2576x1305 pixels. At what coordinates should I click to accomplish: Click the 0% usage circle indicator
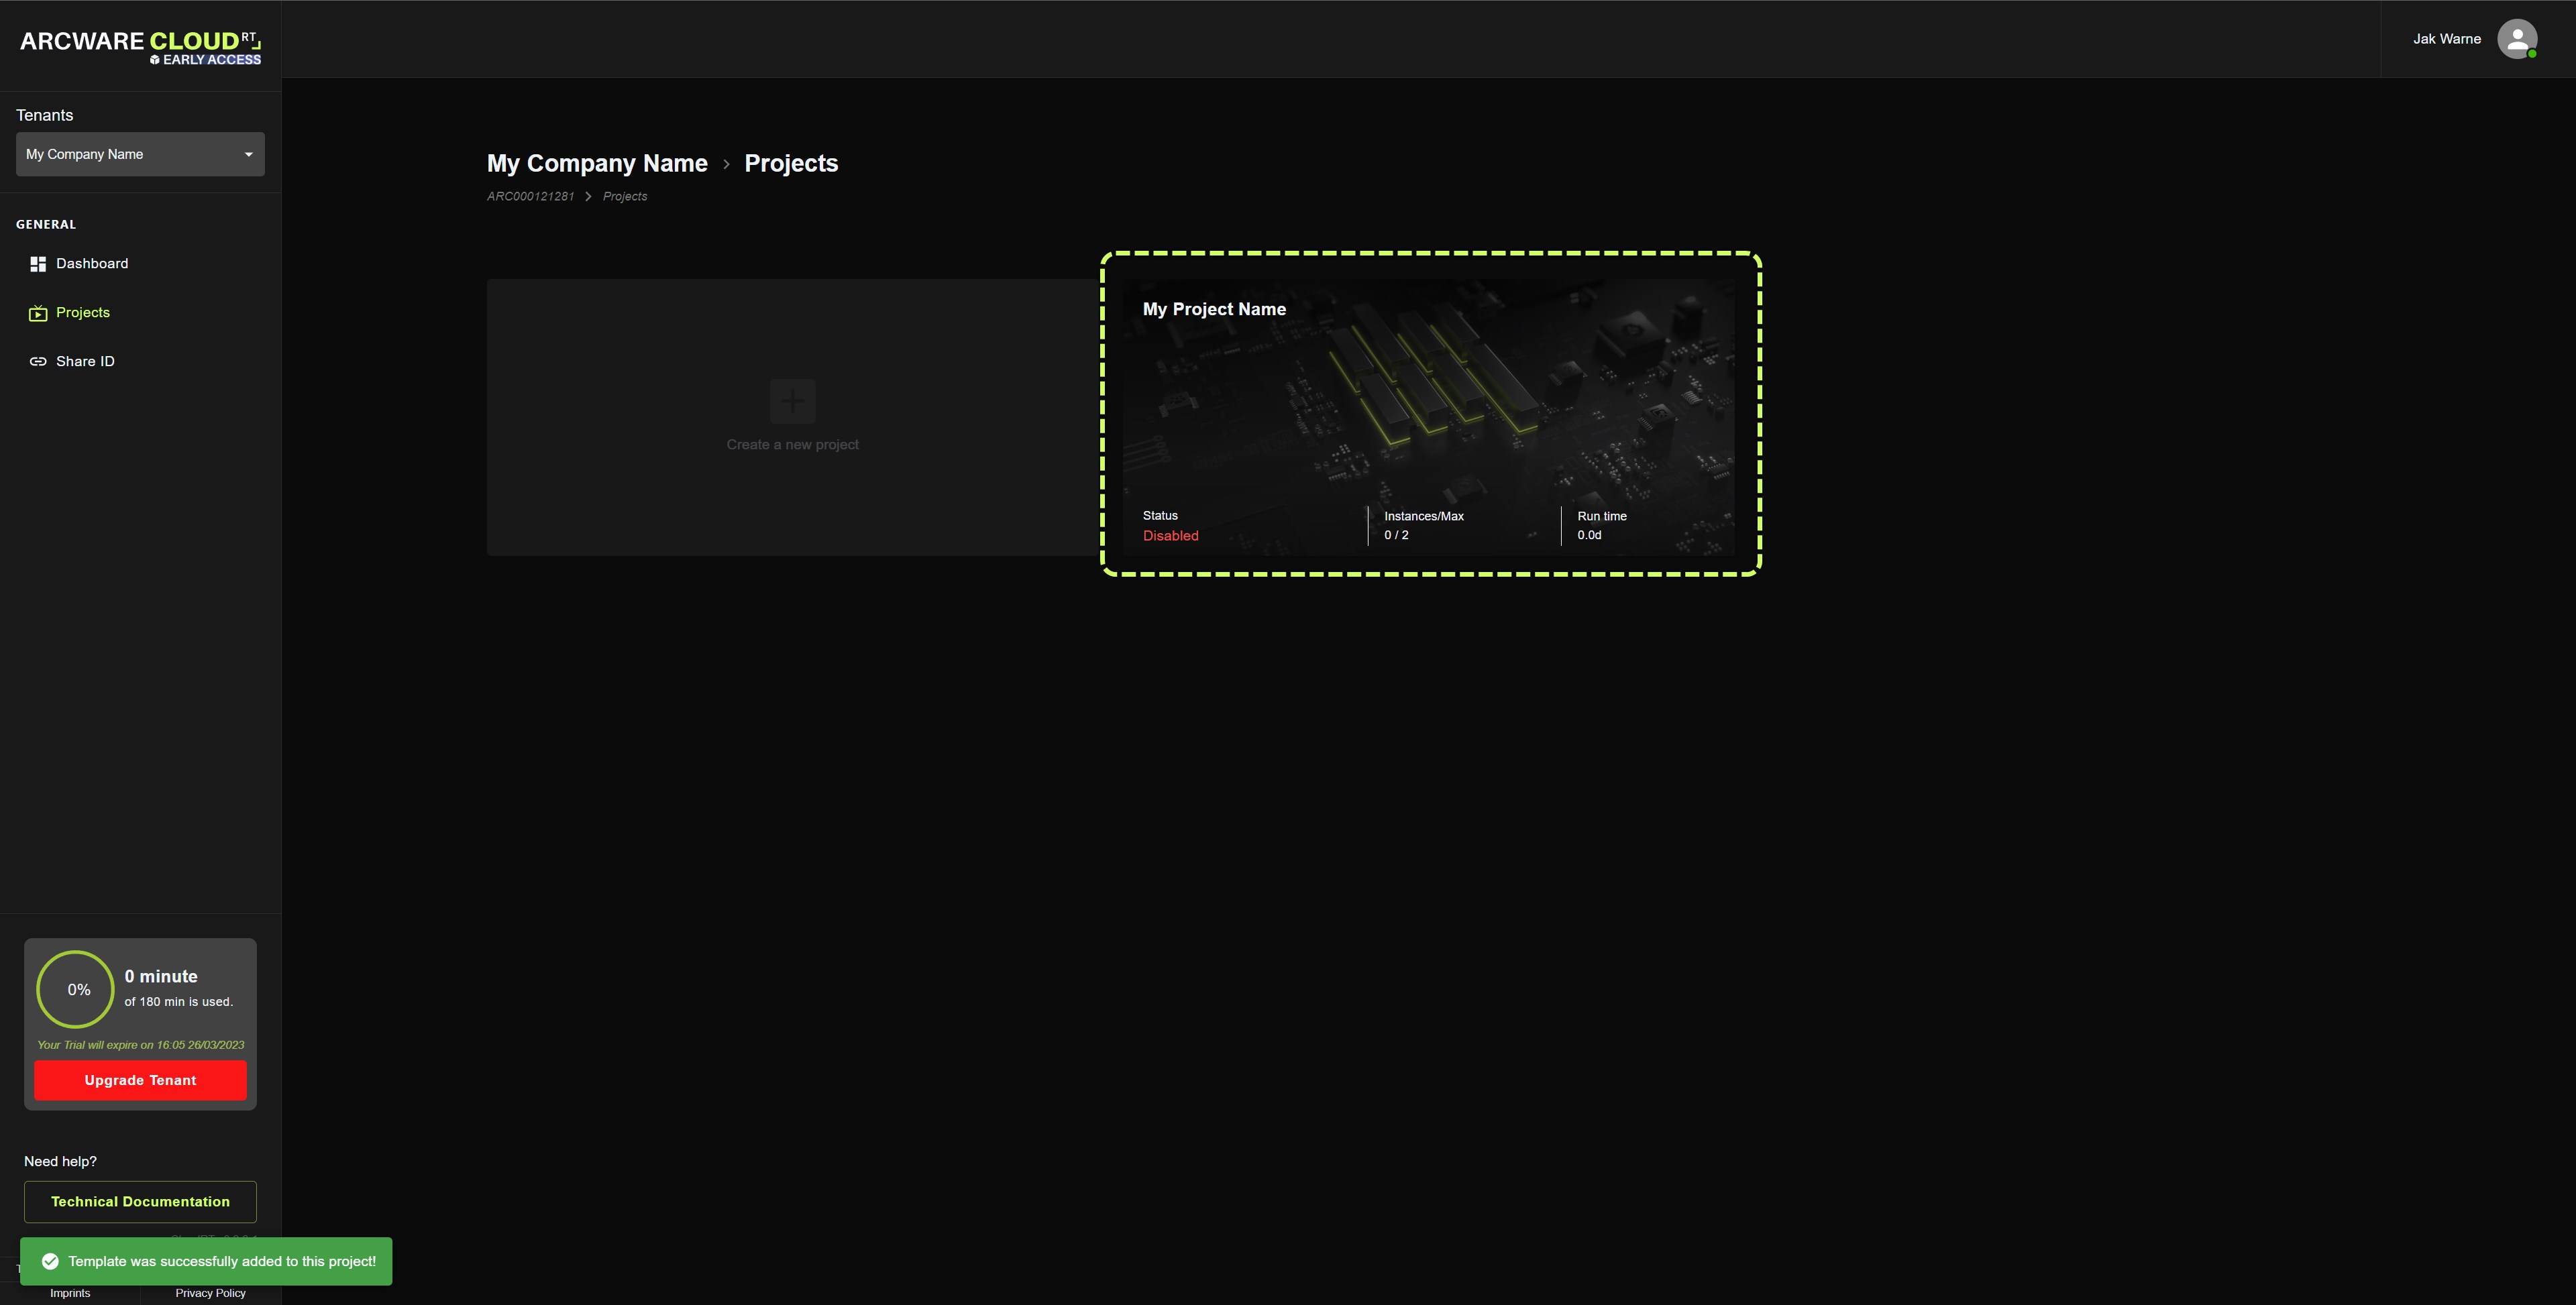(x=76, y=989)
